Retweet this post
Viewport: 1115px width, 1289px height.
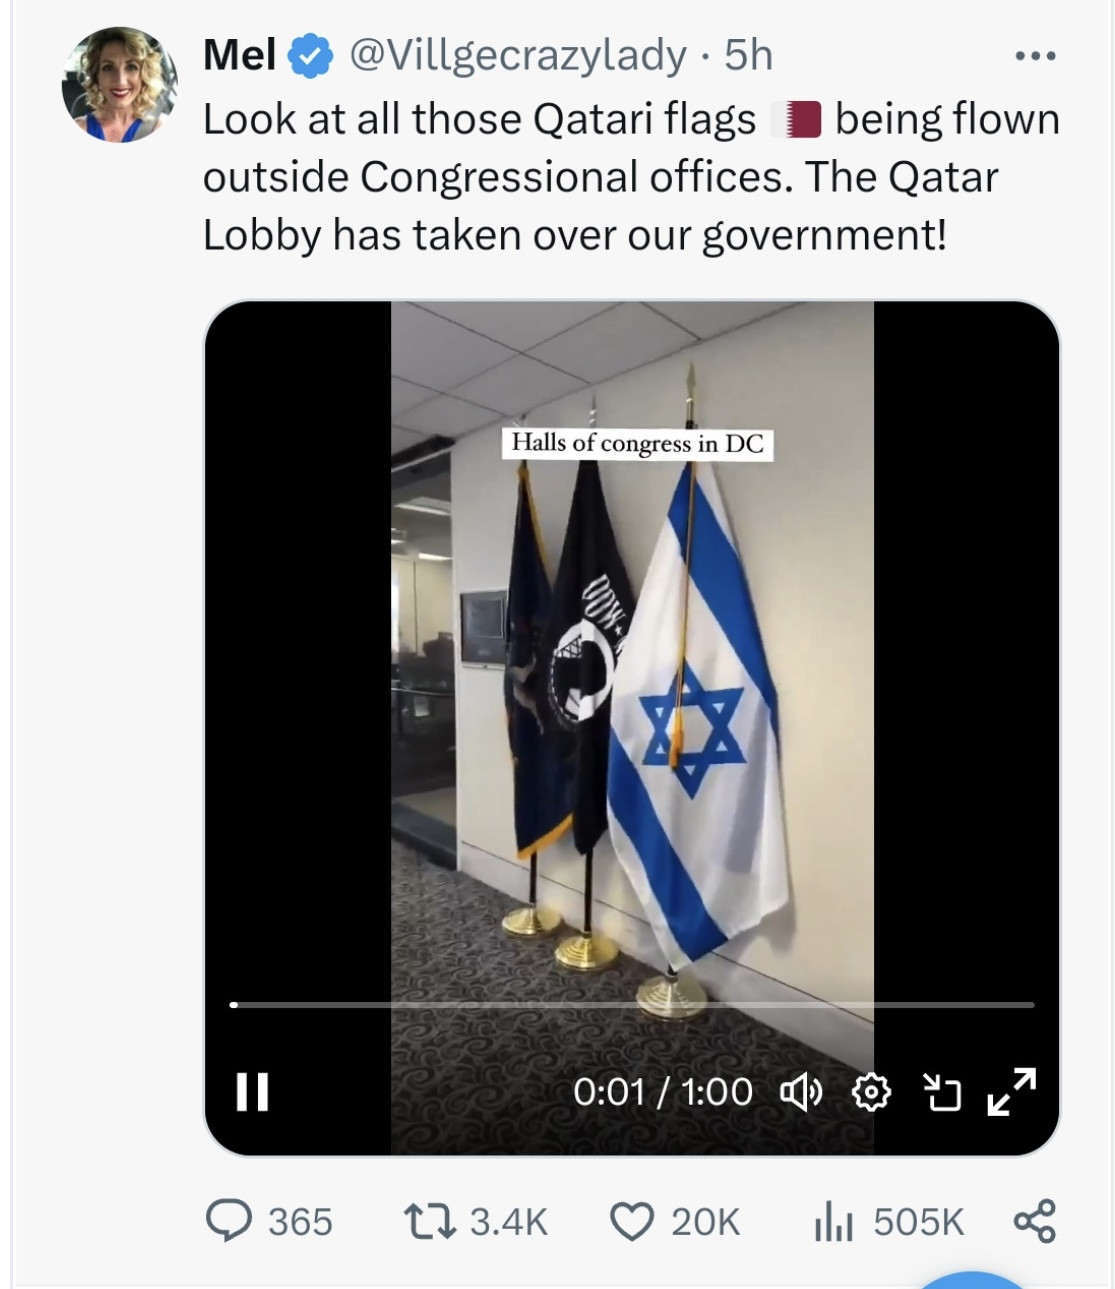pyautogui.click(x=430, y=1221)
